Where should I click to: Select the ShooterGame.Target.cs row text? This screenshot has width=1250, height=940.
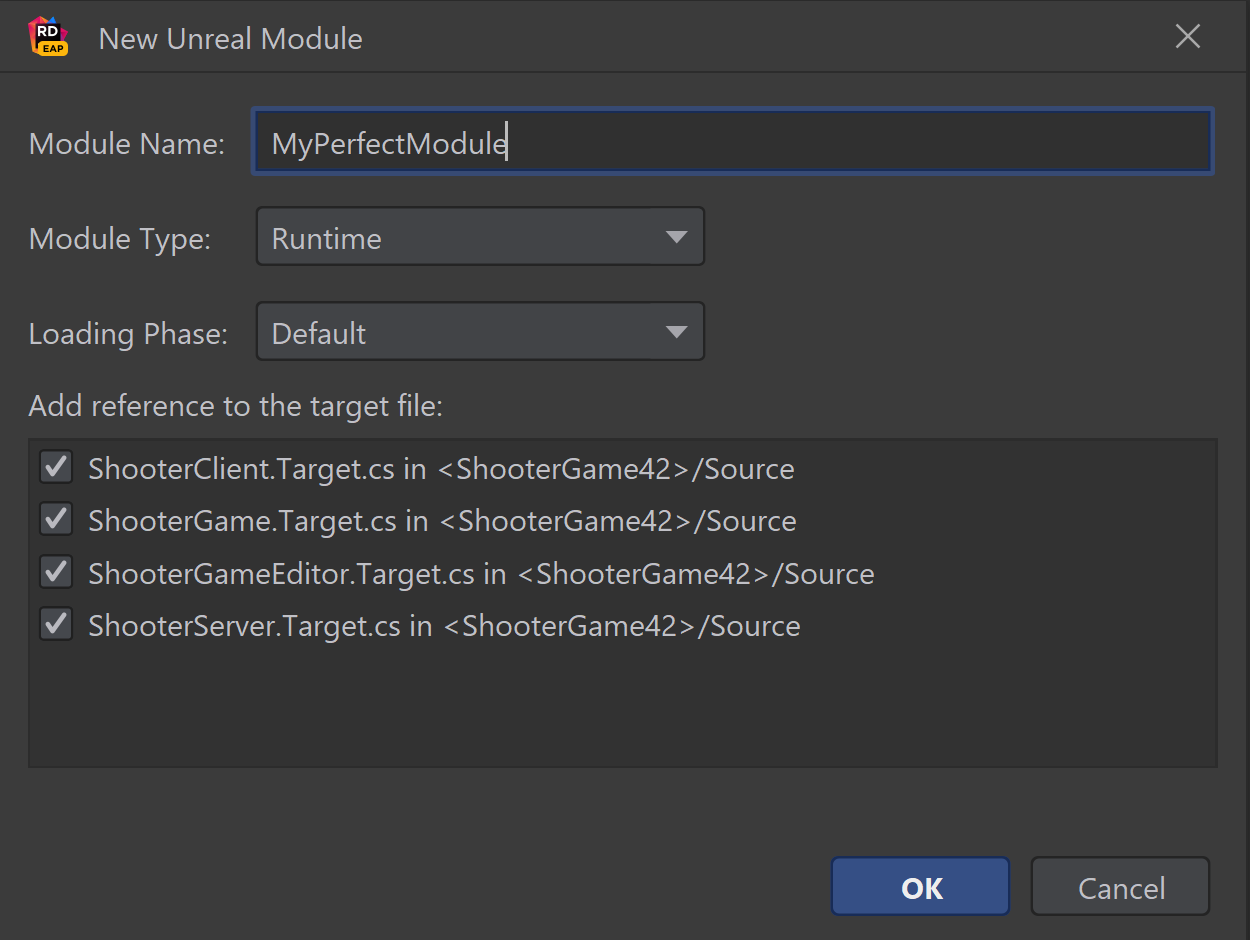click(442, 520)
